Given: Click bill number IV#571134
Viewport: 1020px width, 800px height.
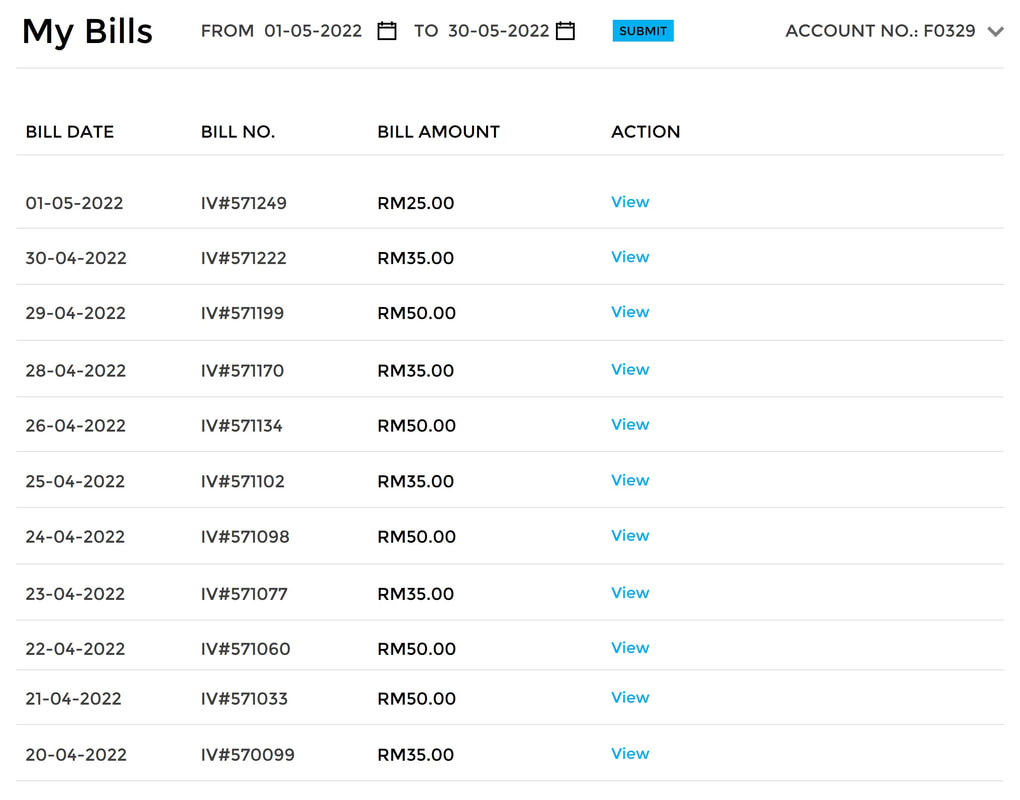Looking at the screenshot, I should point(241,426).
